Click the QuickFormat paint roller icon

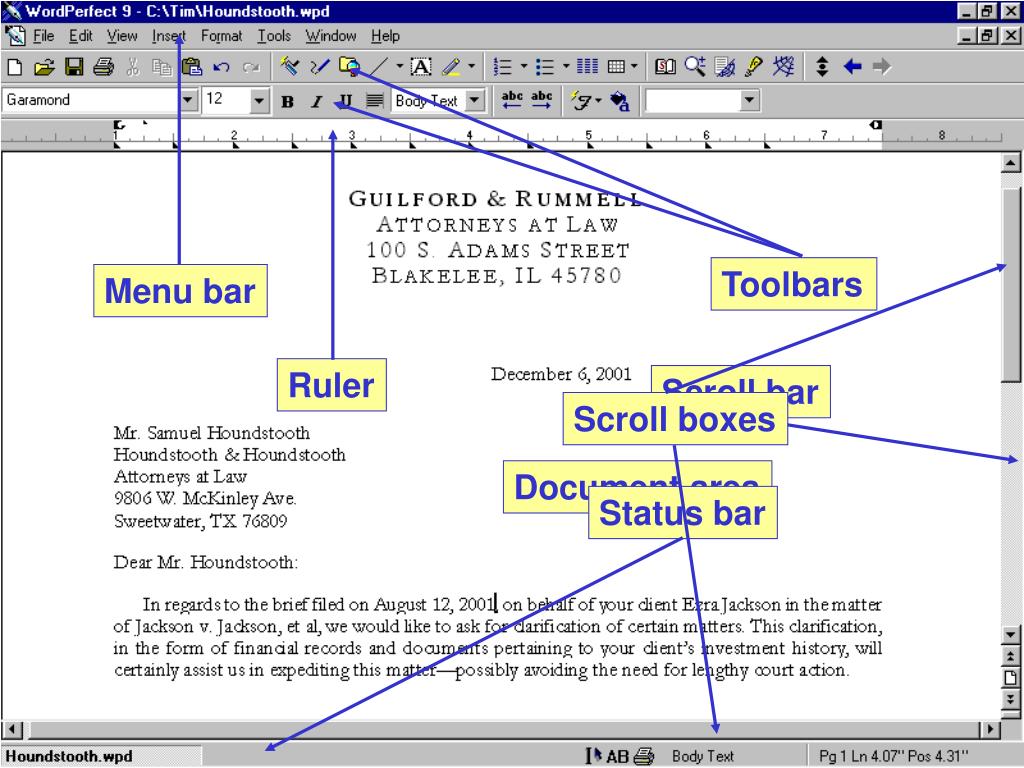point(289,67)
